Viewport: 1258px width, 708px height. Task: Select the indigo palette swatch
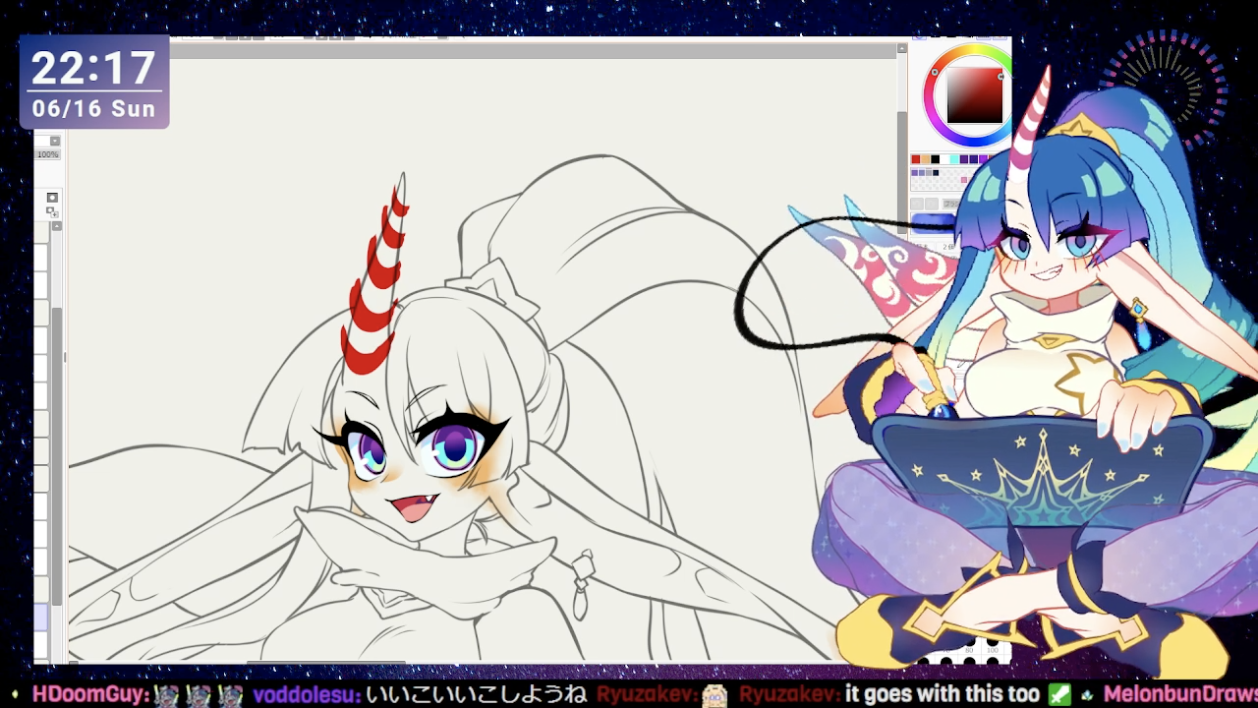click(974, 159)
